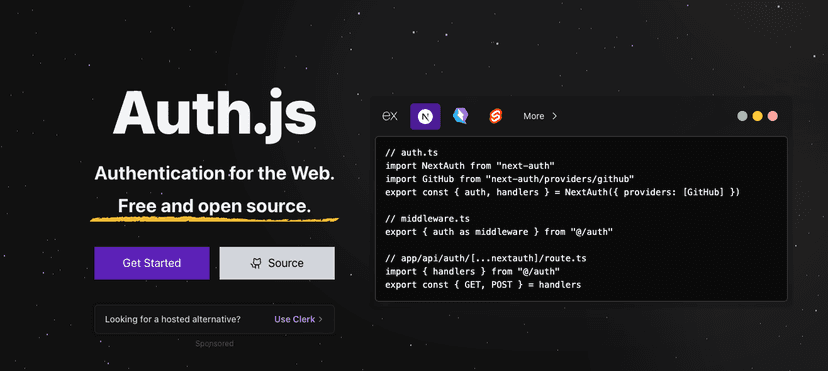Image resolution: width=828 pixels, height=371 pixels.
Task: Switch to the SvelteKit framework icon
Action: [495, 116]
